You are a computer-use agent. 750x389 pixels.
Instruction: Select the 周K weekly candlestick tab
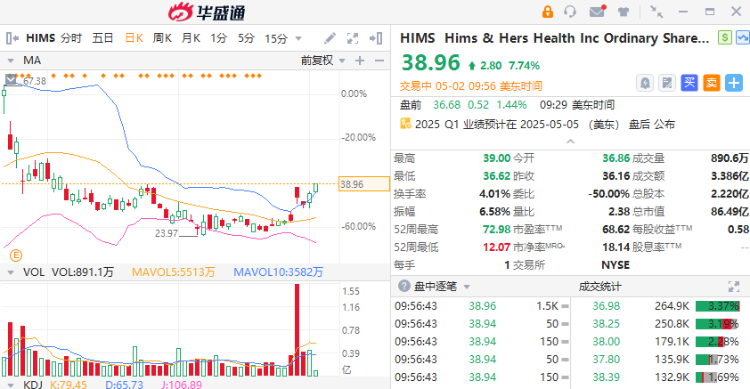(x=163, y=38)
